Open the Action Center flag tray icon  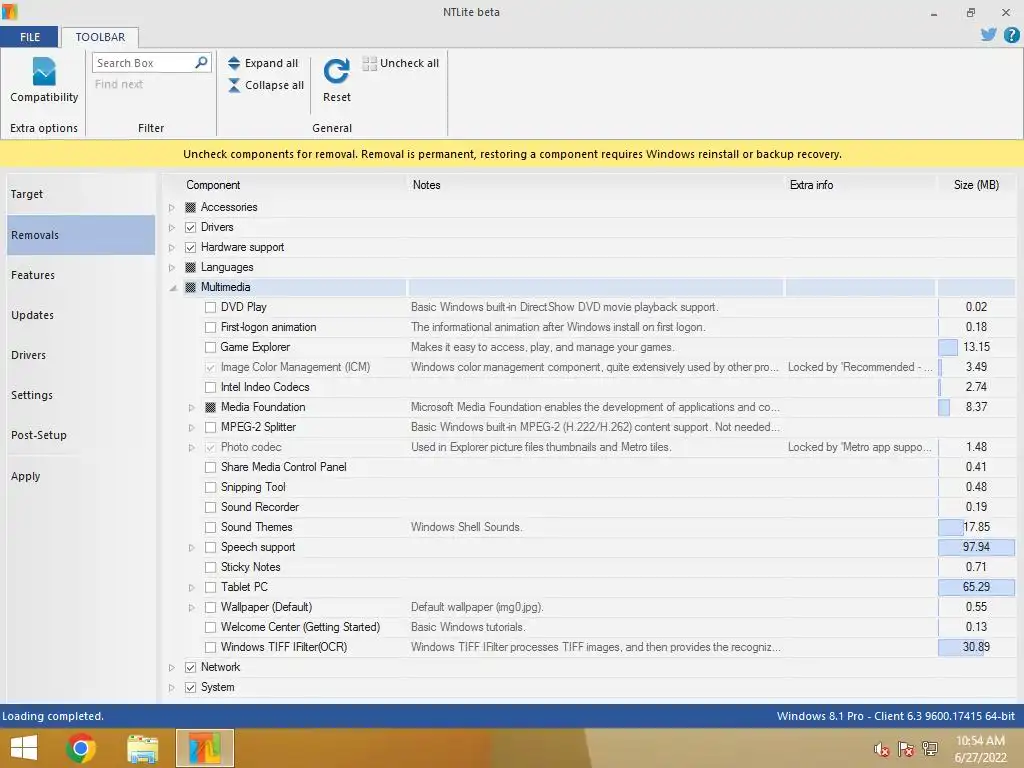[905, 749]
